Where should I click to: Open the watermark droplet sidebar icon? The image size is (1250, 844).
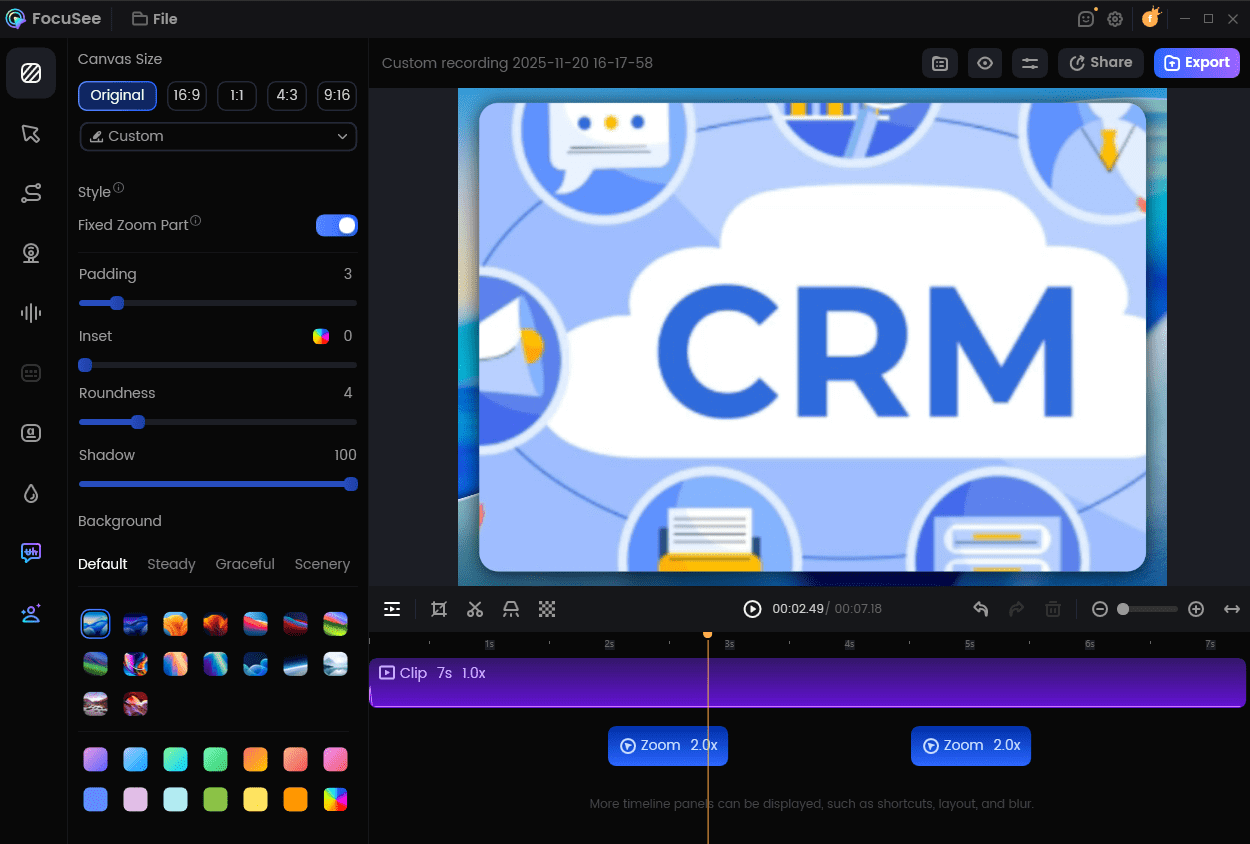coord(31,493)
